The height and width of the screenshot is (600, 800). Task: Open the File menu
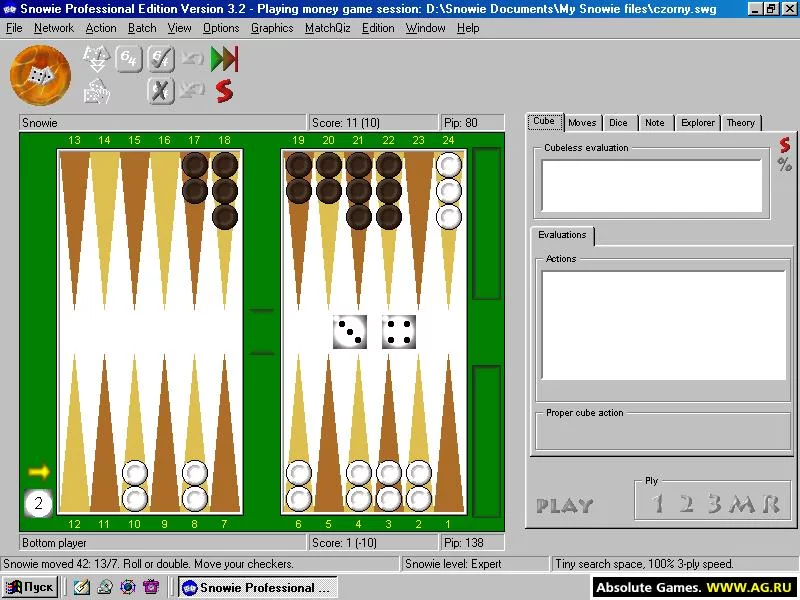coord(14,28)
